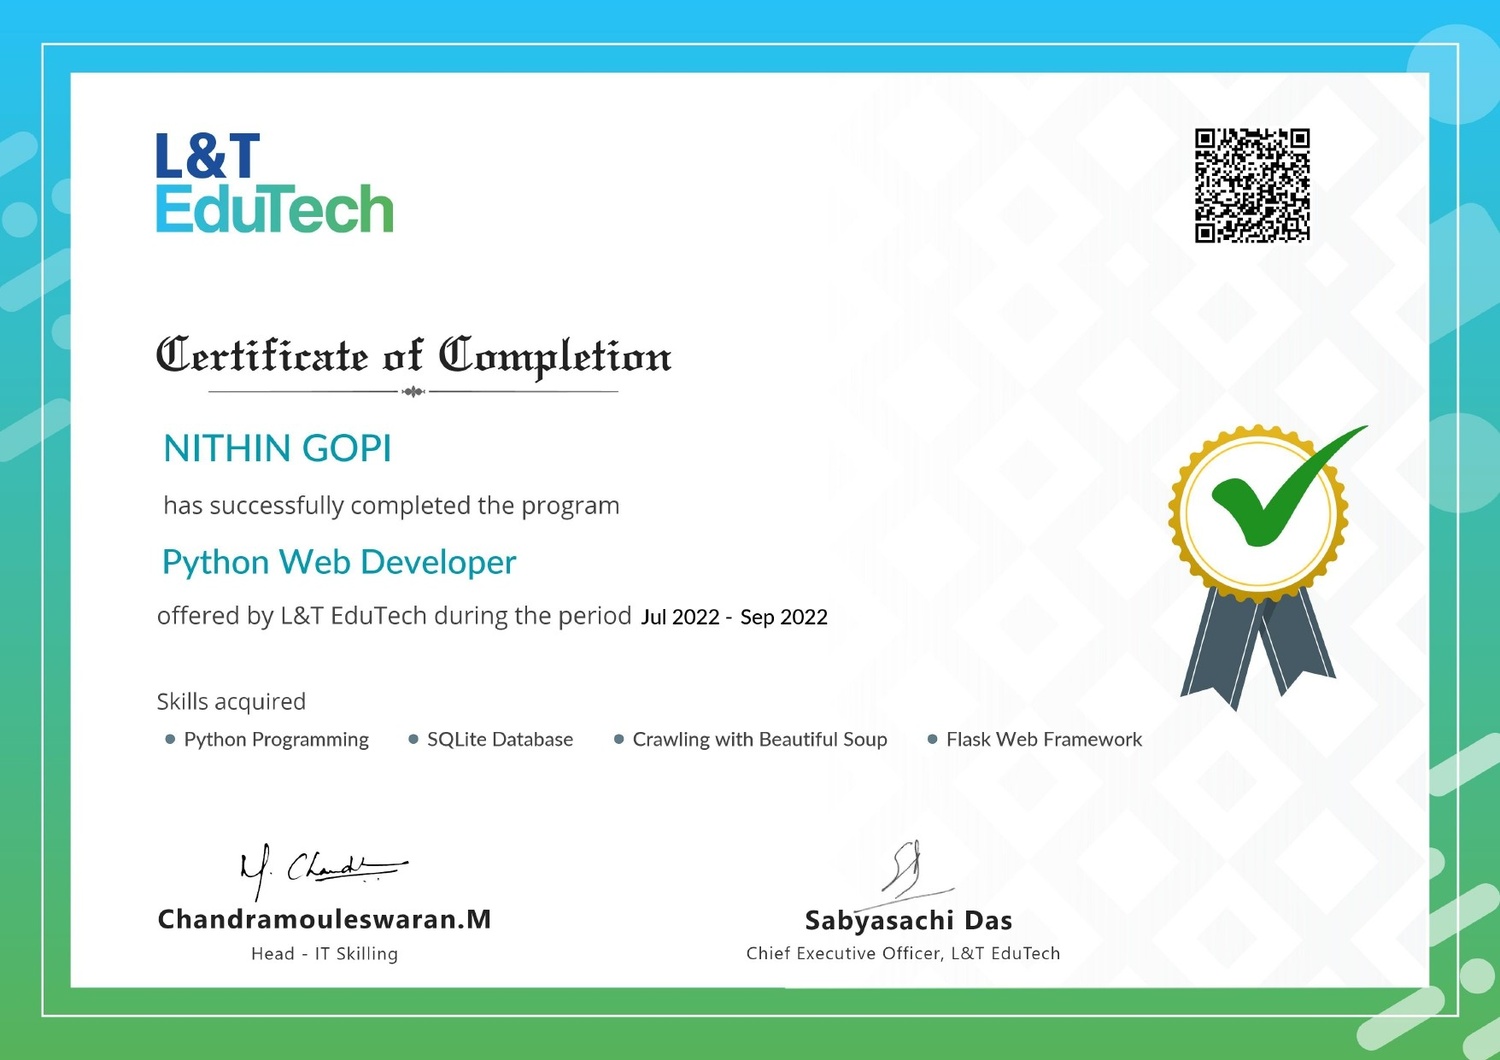Image resolution: width=1500 pixels, height=1060 pixels.
Task: Click the Skills acquired label
Action: 231,702
